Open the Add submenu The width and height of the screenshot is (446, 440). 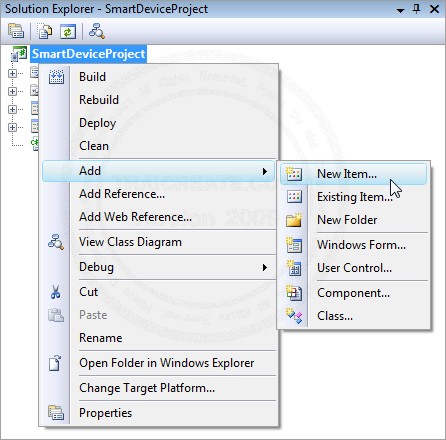tap(158, 171)
